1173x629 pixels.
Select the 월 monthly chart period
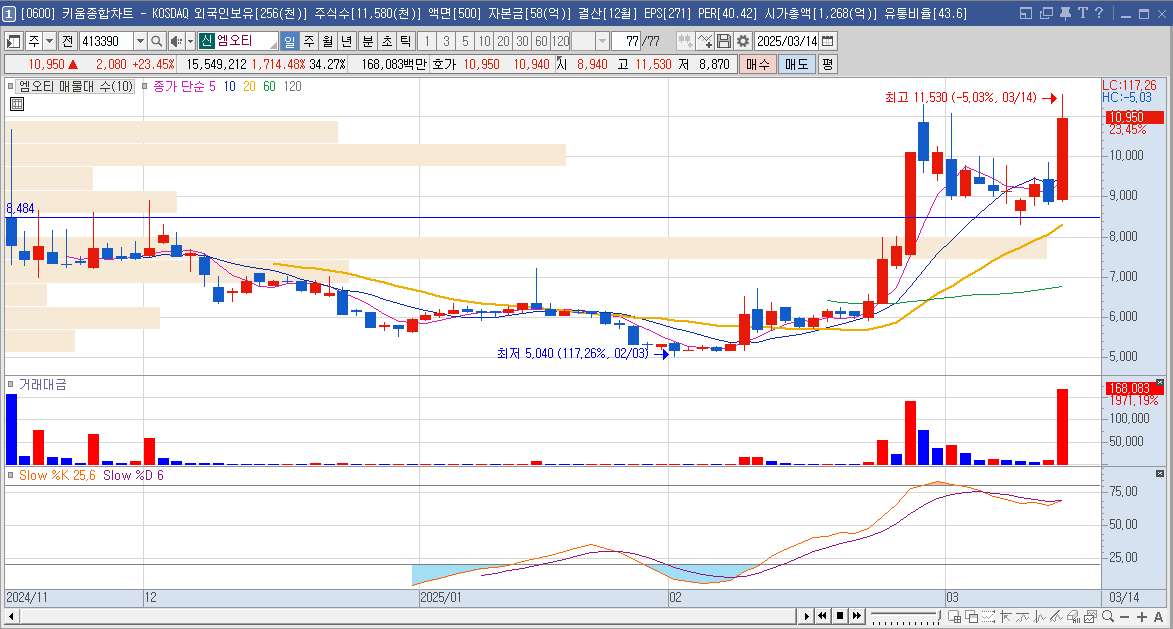(327, 41)
